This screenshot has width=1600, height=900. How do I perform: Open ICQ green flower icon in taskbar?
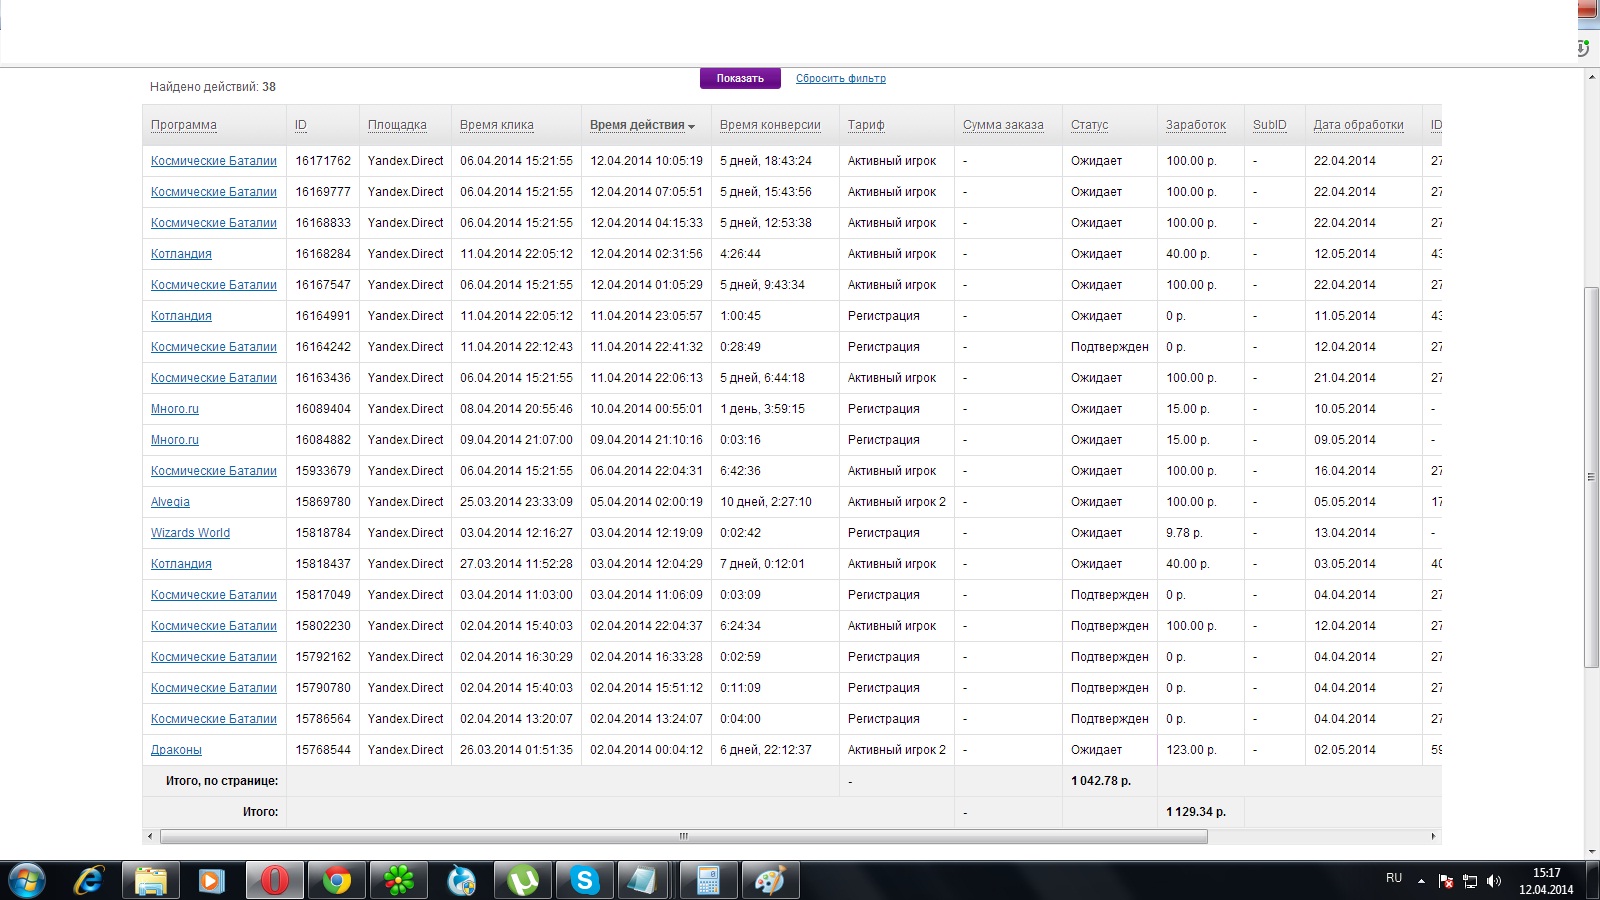[x=398, y=881]
